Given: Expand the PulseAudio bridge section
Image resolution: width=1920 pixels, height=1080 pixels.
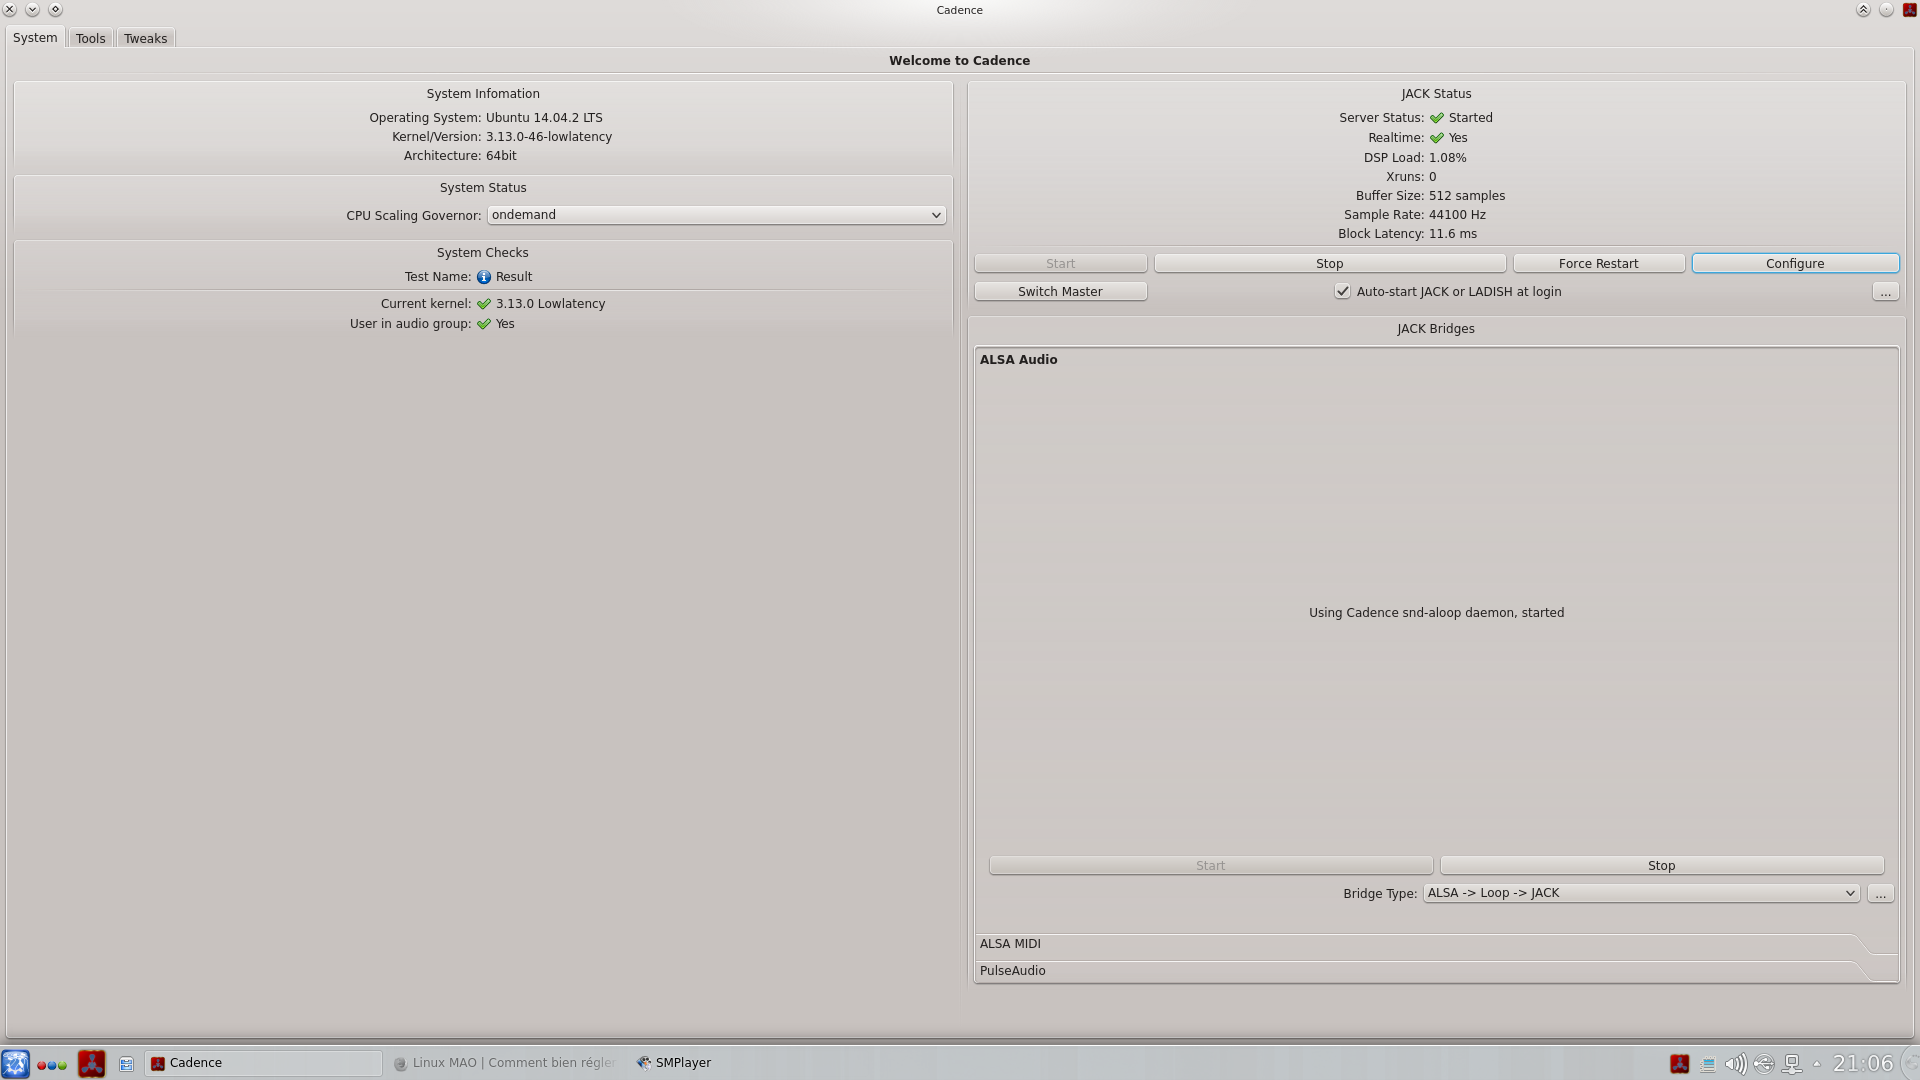Looking at the screenshot, I should point(1013,971).
